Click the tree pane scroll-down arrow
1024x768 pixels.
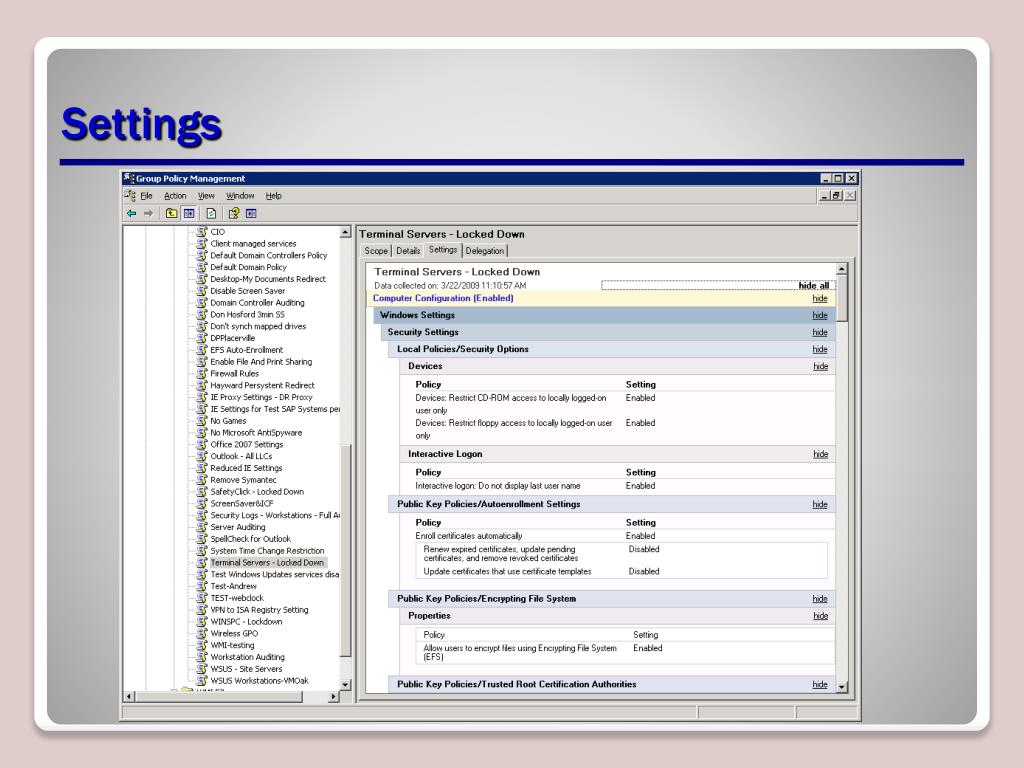(x=345, y=684)
